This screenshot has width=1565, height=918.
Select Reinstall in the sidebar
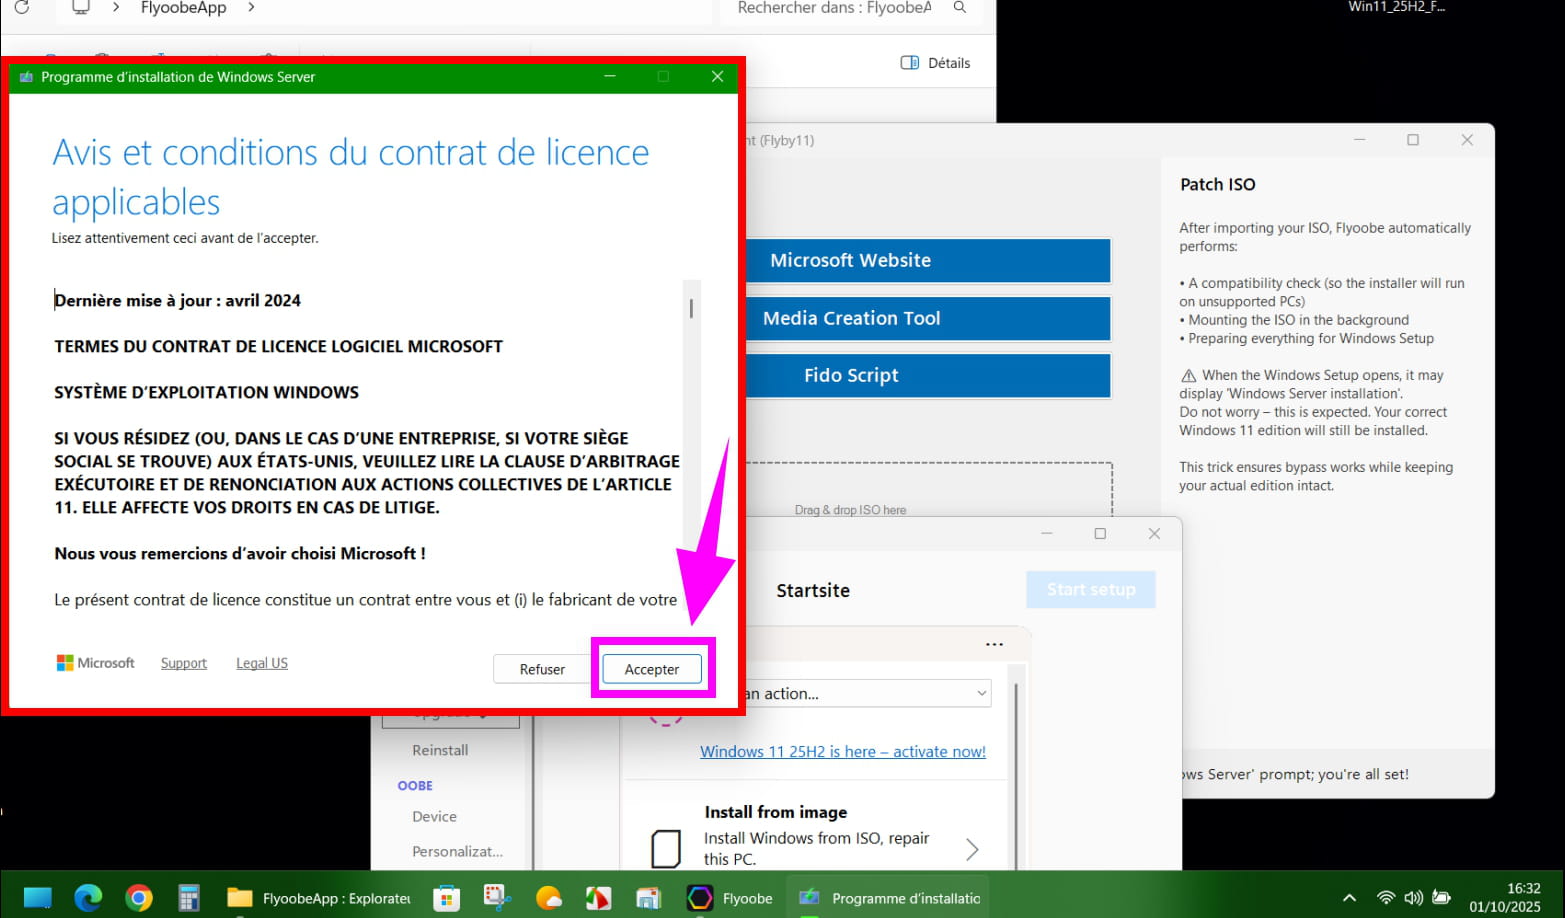coord(440,750)
